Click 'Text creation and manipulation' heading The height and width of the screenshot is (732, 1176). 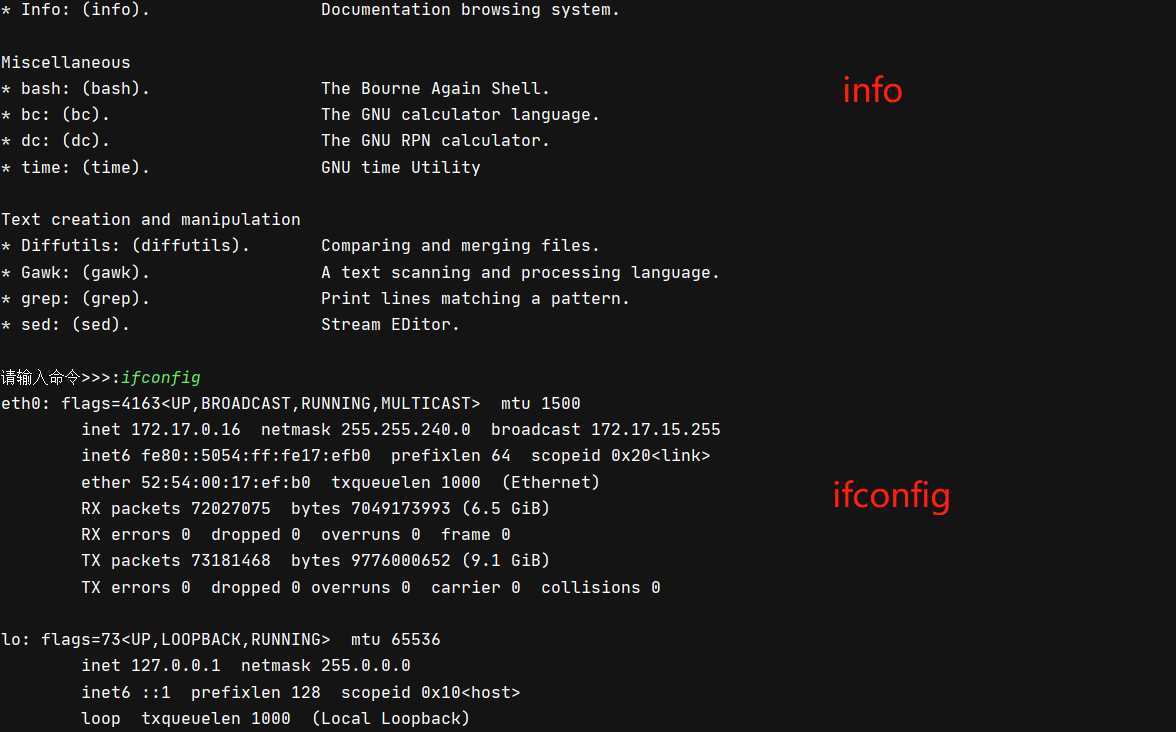(x=151, y=220)
